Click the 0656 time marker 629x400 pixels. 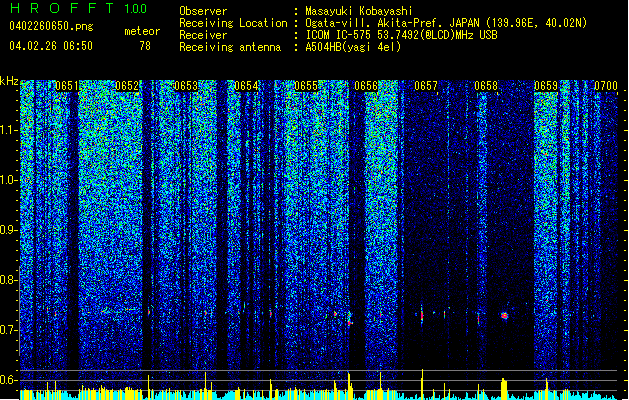366,86
